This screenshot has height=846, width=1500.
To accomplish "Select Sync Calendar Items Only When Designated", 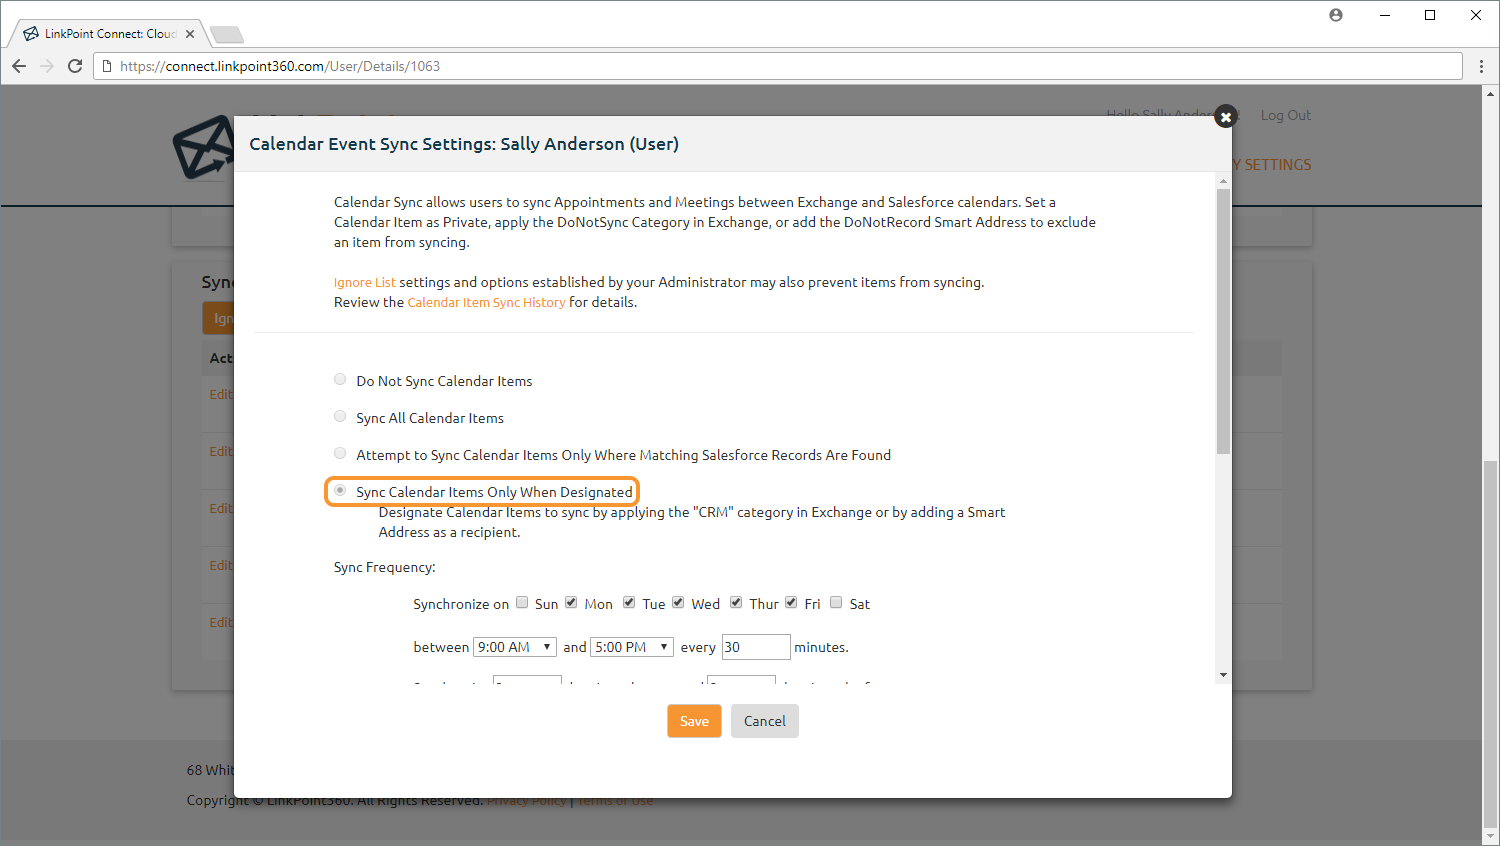I will 340,491.
